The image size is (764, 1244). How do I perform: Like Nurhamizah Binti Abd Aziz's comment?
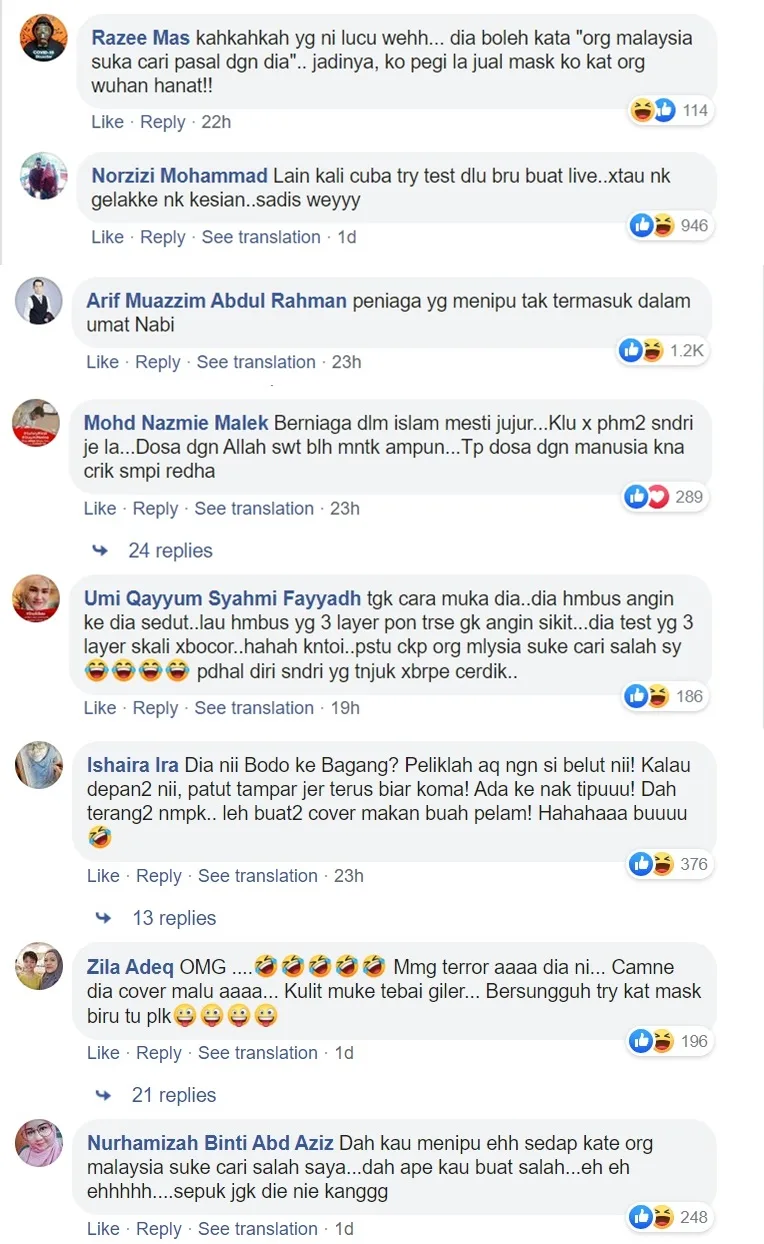point(103,1229)
